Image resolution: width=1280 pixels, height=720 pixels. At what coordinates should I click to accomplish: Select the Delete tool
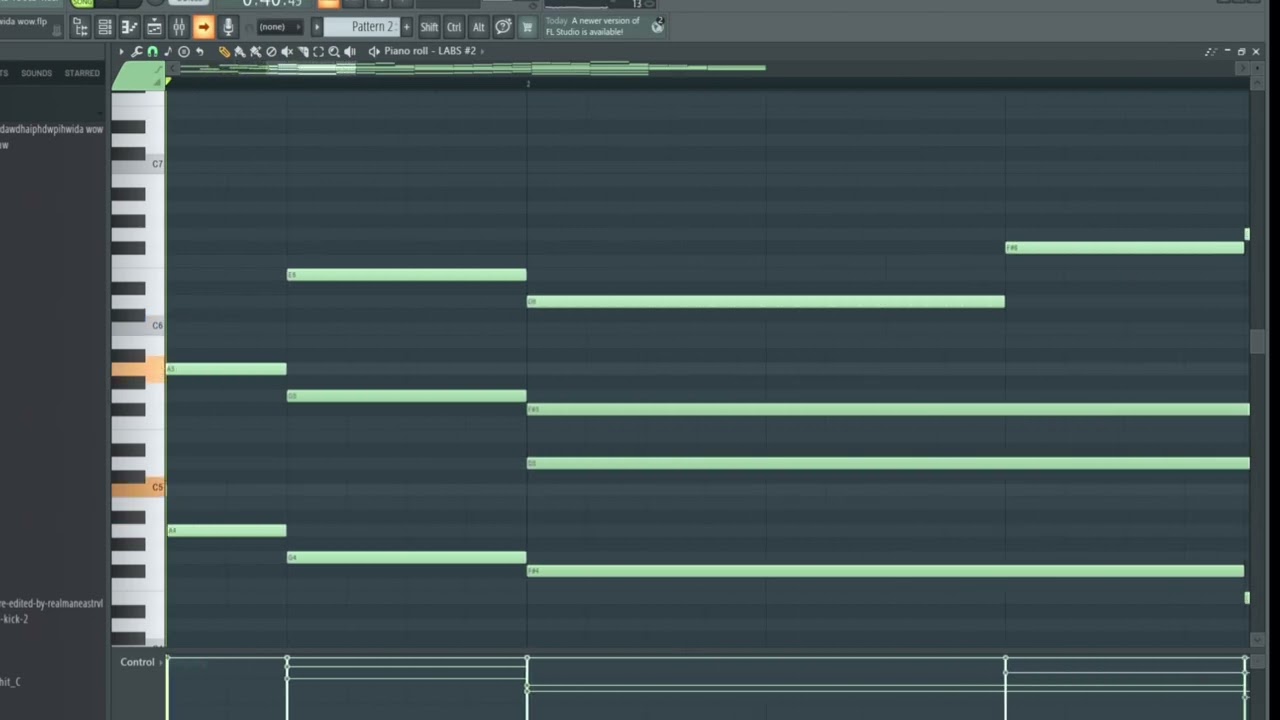(x=271, y=51)
